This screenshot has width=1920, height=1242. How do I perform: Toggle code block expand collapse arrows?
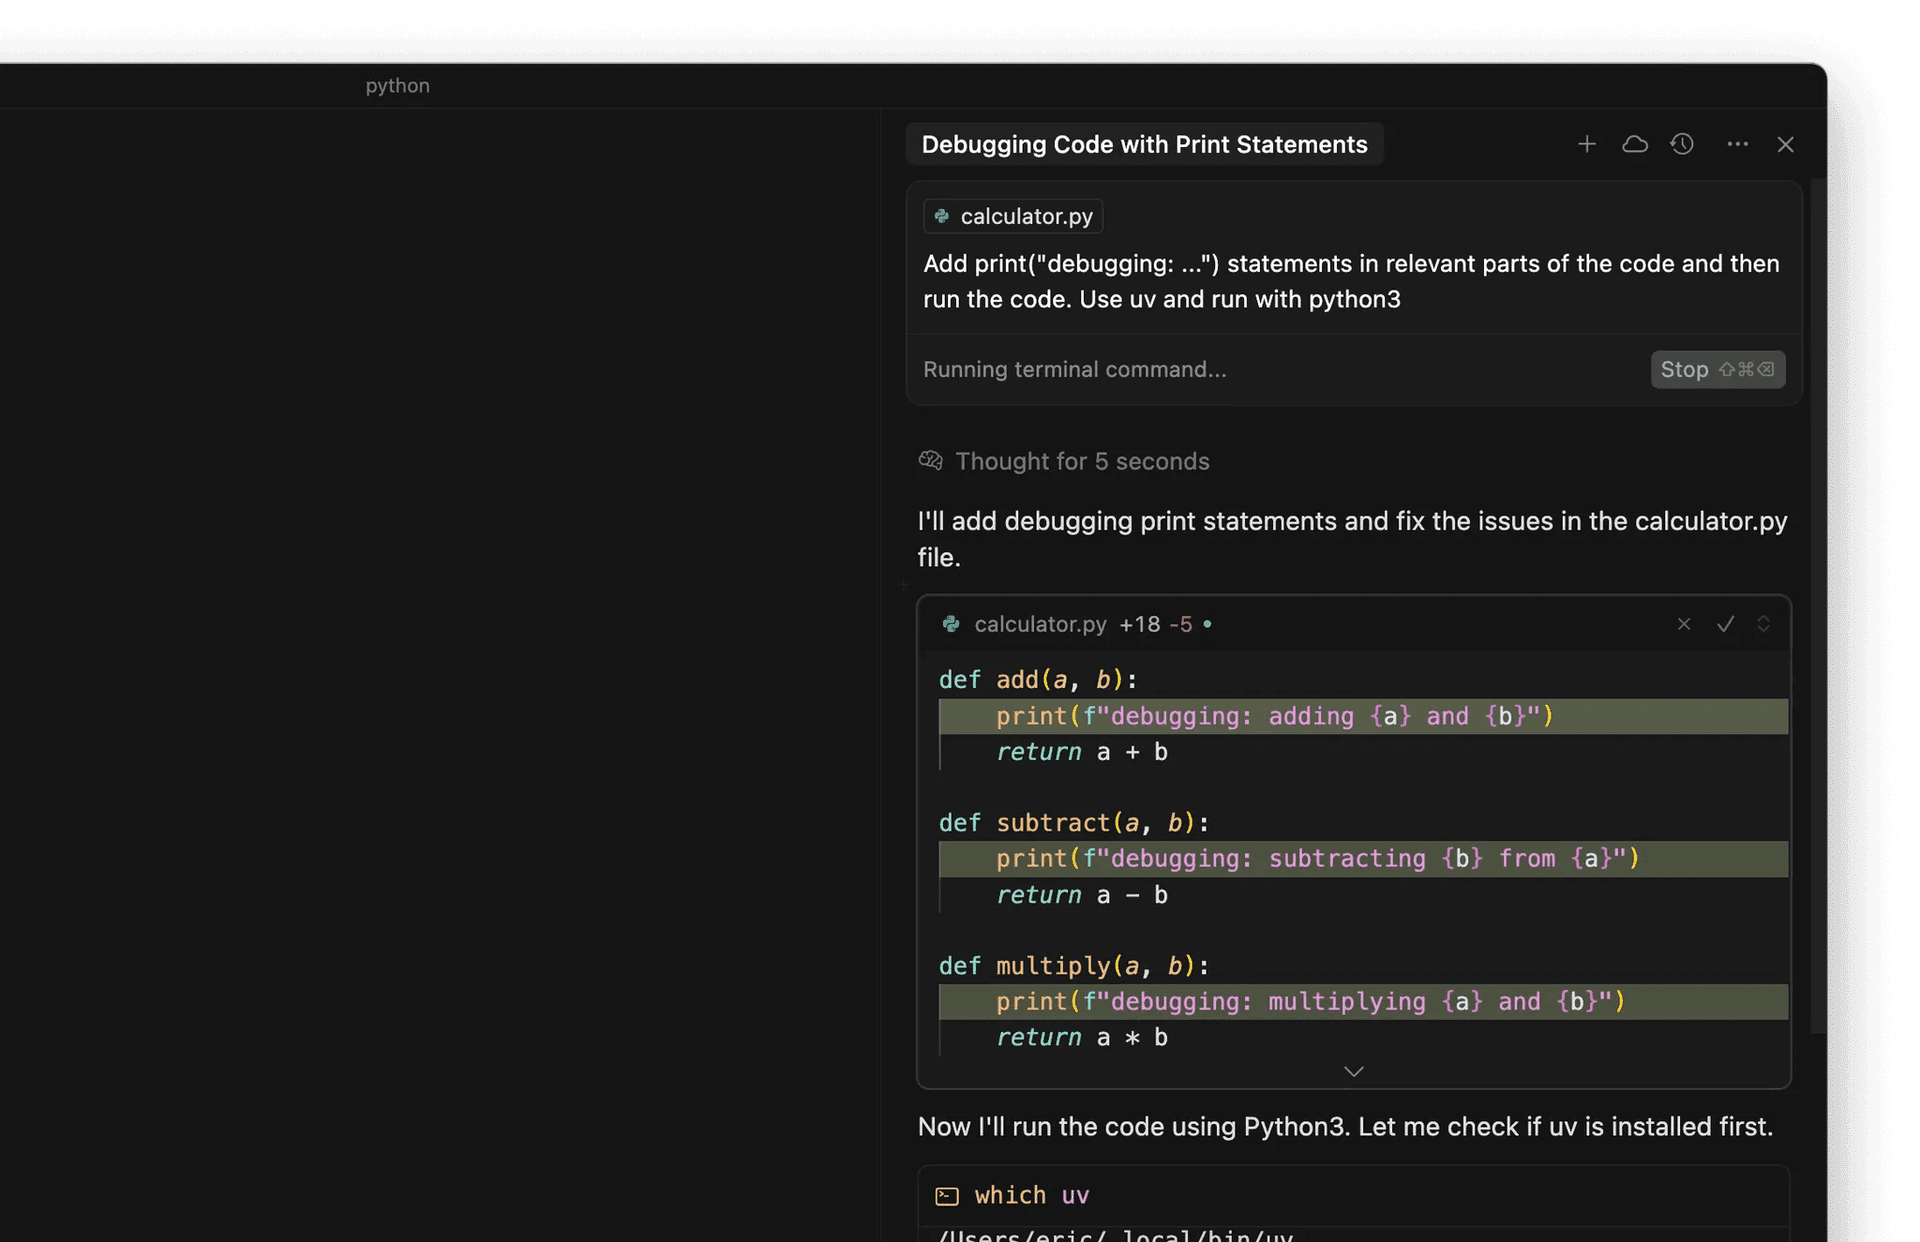coord(1763,624)
